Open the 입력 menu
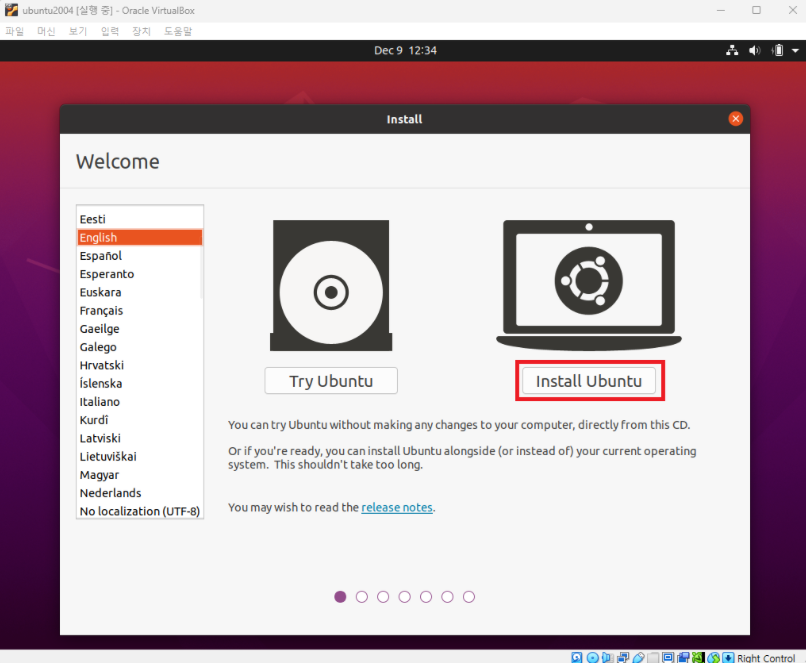This screenshot has width=806, height=663. click(x=109, y=31)
